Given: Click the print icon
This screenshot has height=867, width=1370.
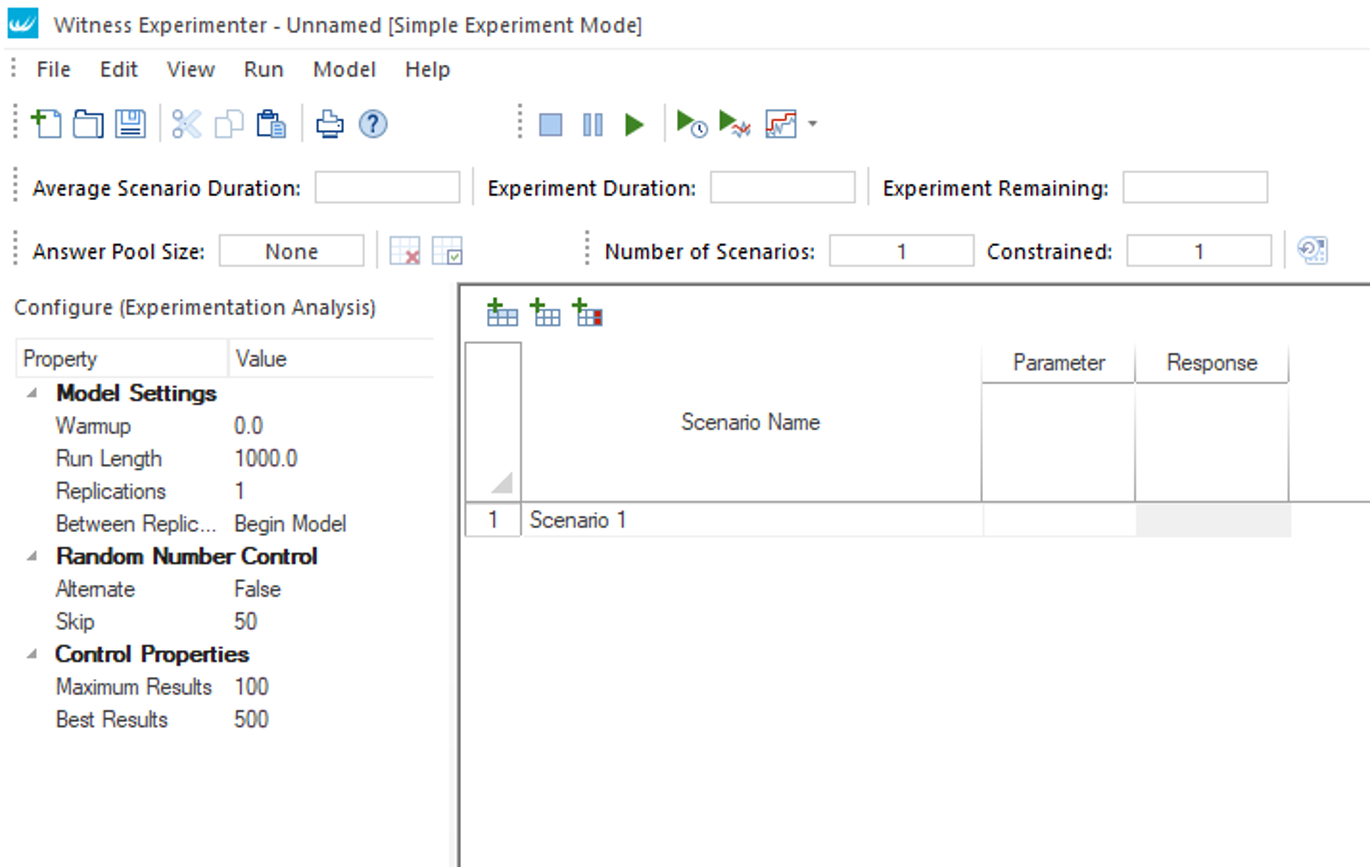Looking at the screenshot, I should [x=330, y=124].
